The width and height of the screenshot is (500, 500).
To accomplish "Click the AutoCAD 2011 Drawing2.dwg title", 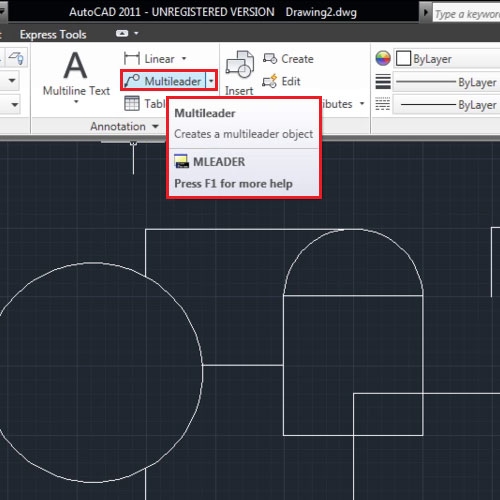I will tap(213, 12).
